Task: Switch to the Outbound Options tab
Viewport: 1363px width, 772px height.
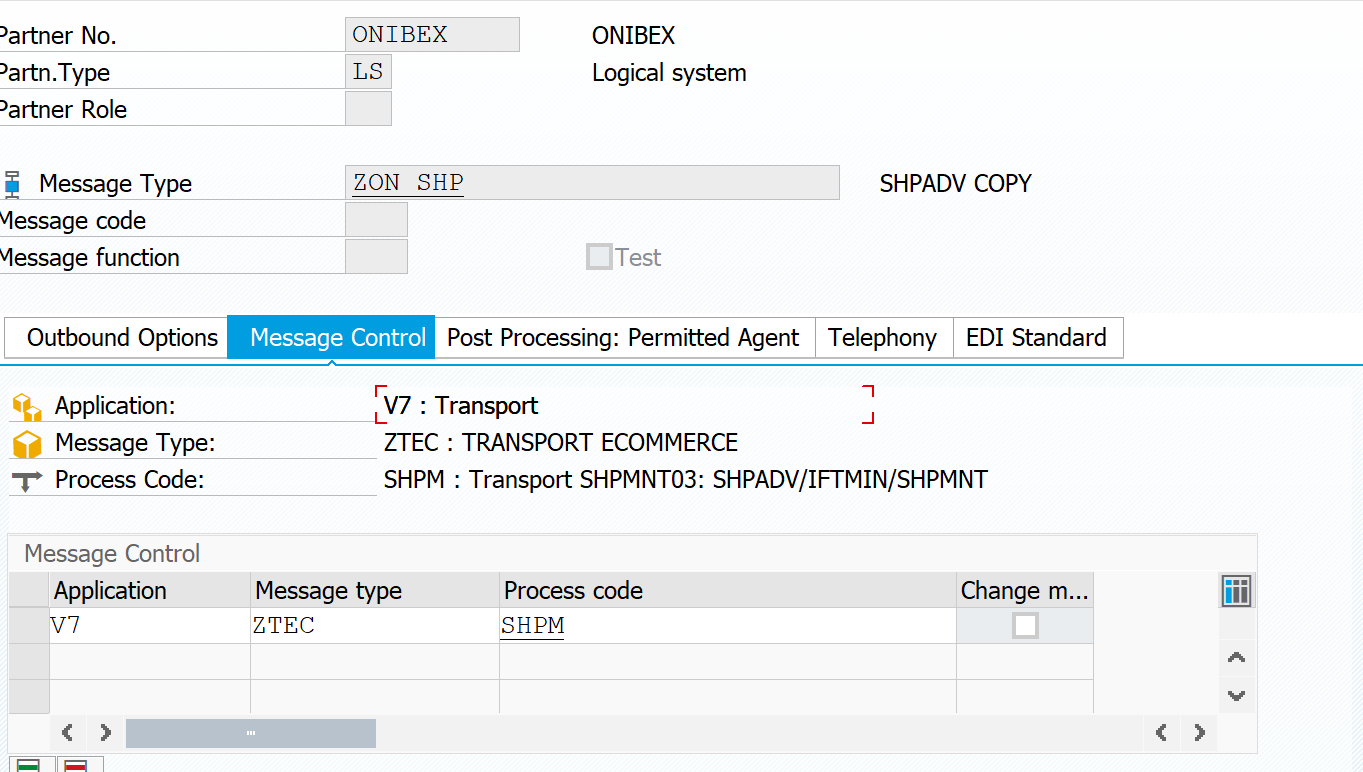Action: (122, 338)
